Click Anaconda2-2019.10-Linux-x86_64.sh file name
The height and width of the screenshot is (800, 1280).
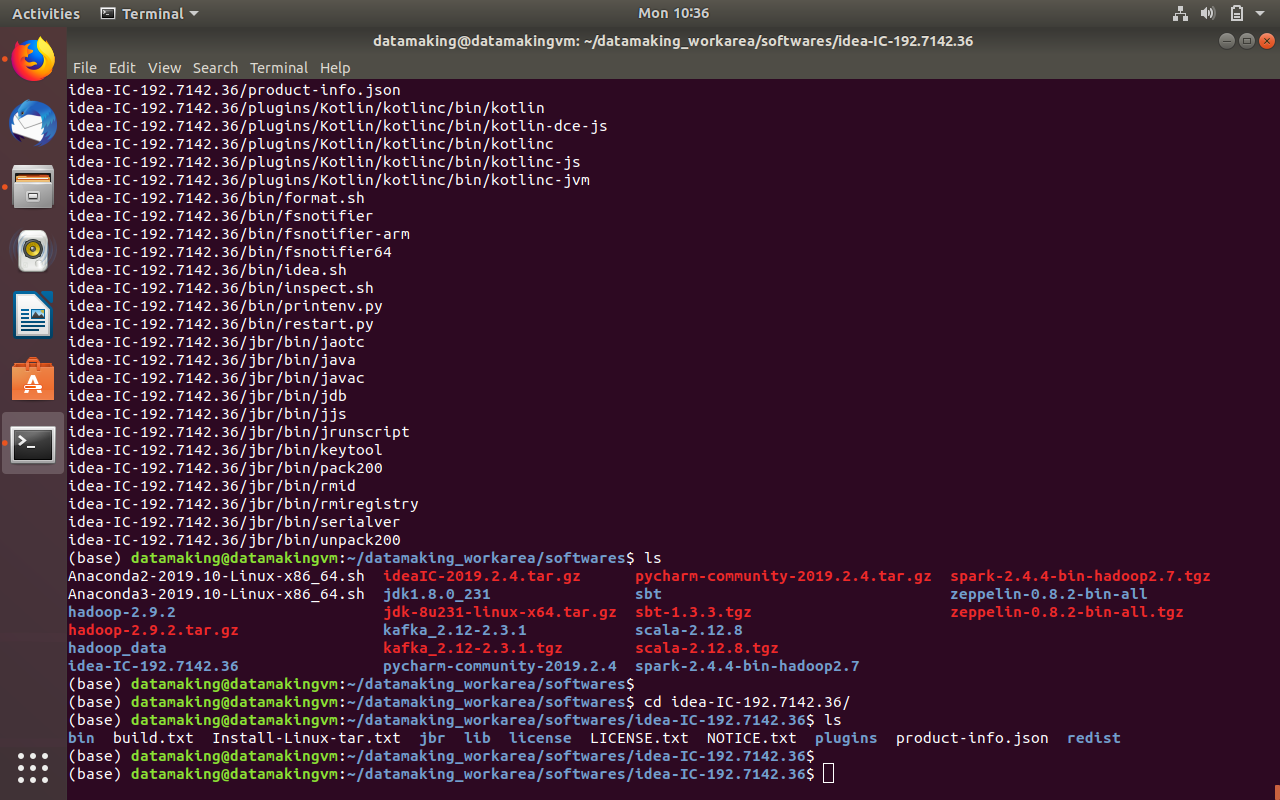(216, 576)
